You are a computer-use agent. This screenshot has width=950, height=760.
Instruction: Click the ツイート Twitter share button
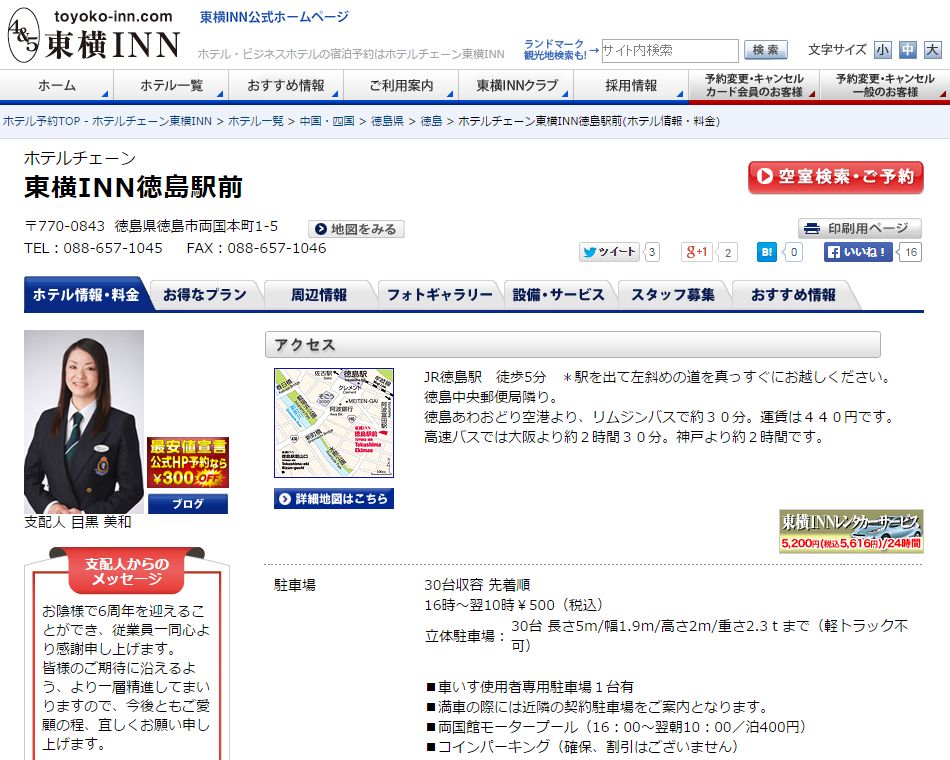pyautogui.click(x=610, y=252)
